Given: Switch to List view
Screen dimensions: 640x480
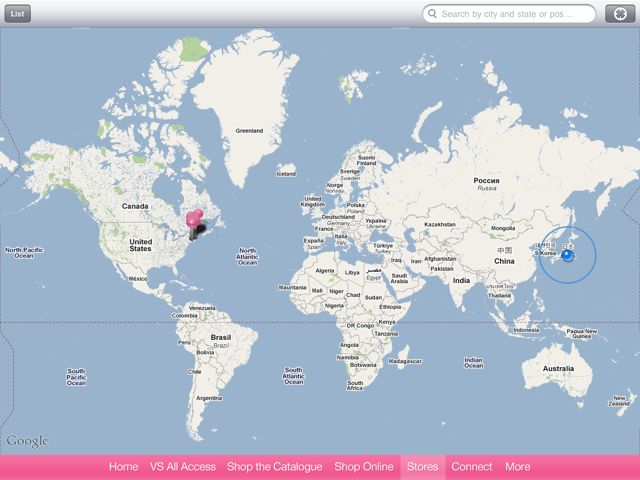Looking at the screenshot, I should 18,13.
